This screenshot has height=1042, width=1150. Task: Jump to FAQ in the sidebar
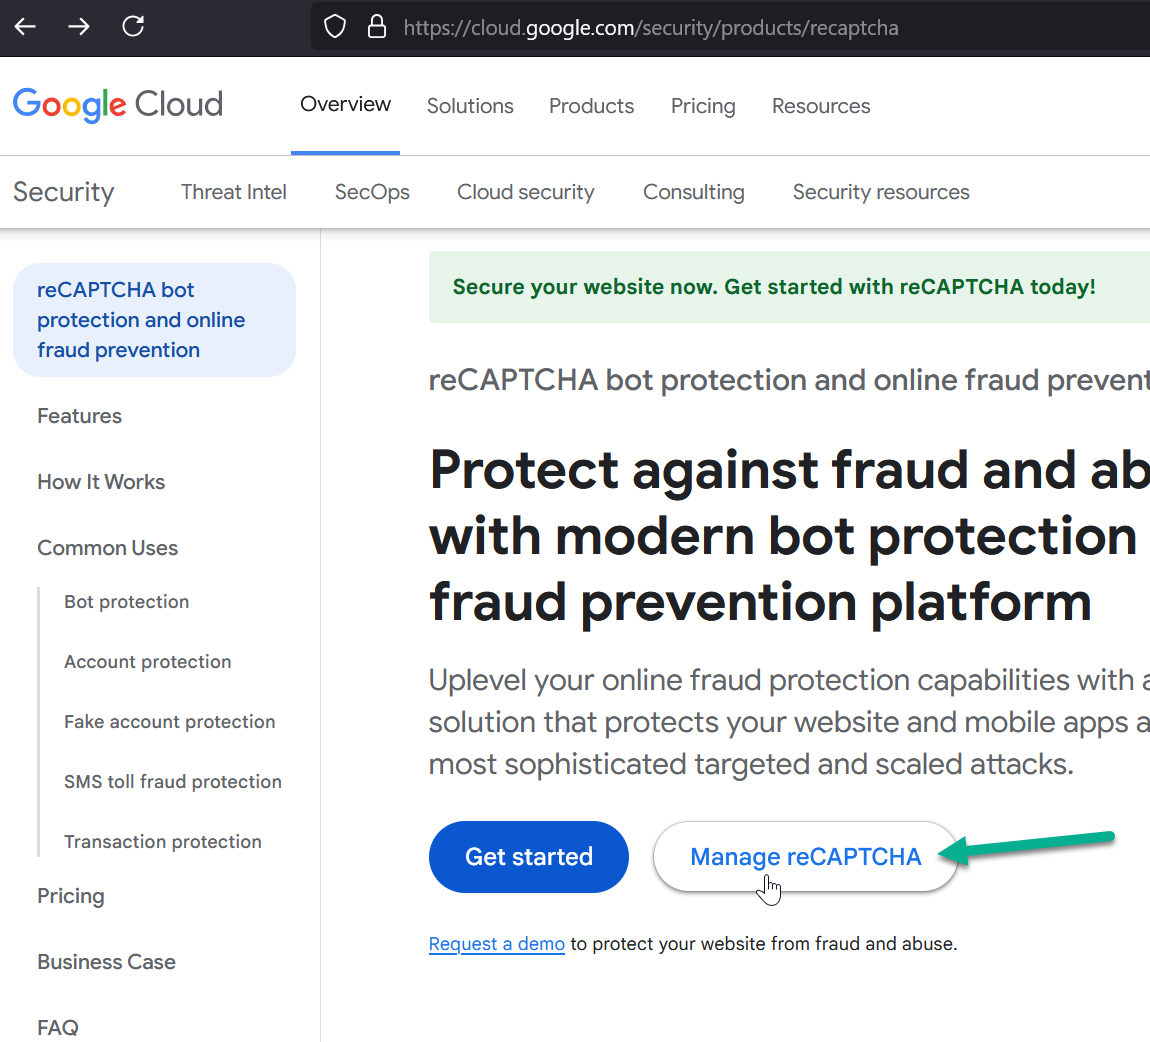[x=58, y=1027]
